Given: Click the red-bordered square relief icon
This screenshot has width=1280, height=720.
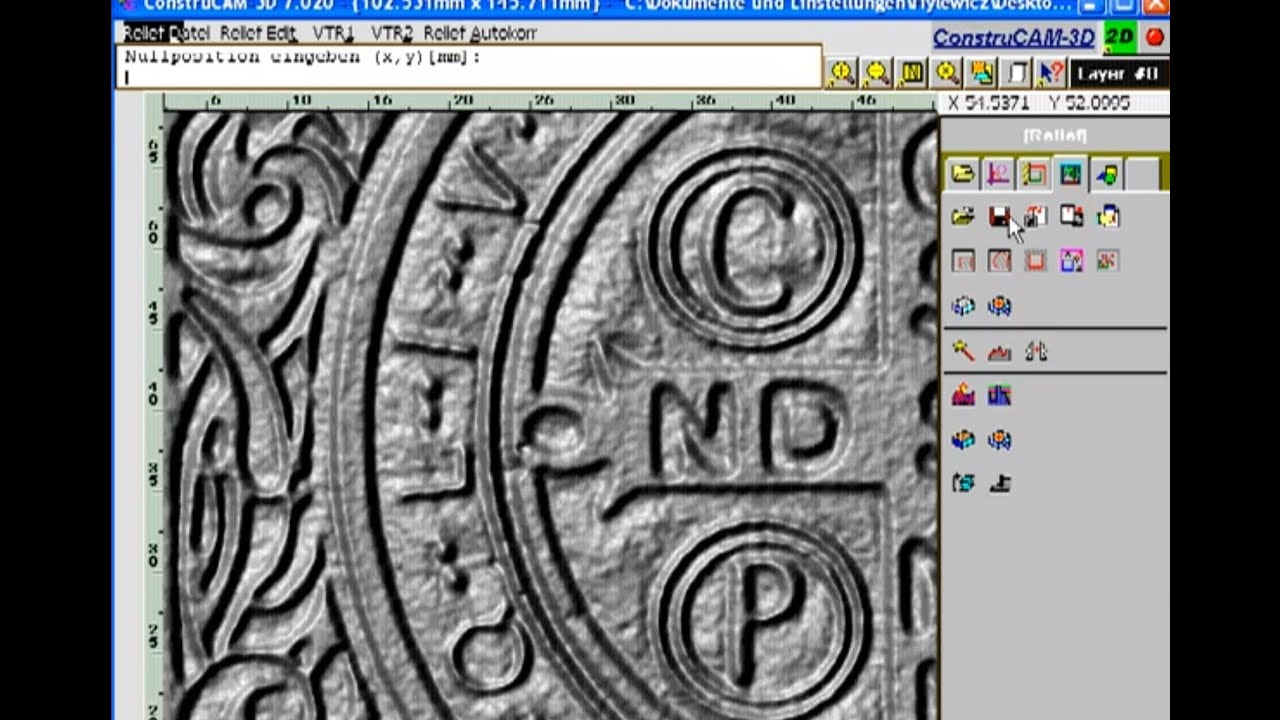Looking at the screenshot, I should (1035, 261).
